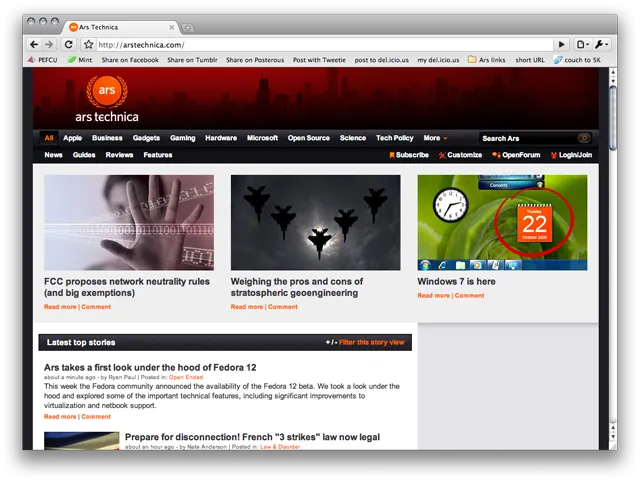Click the address bar URL field
640x481 pixels.
(324, 45)
